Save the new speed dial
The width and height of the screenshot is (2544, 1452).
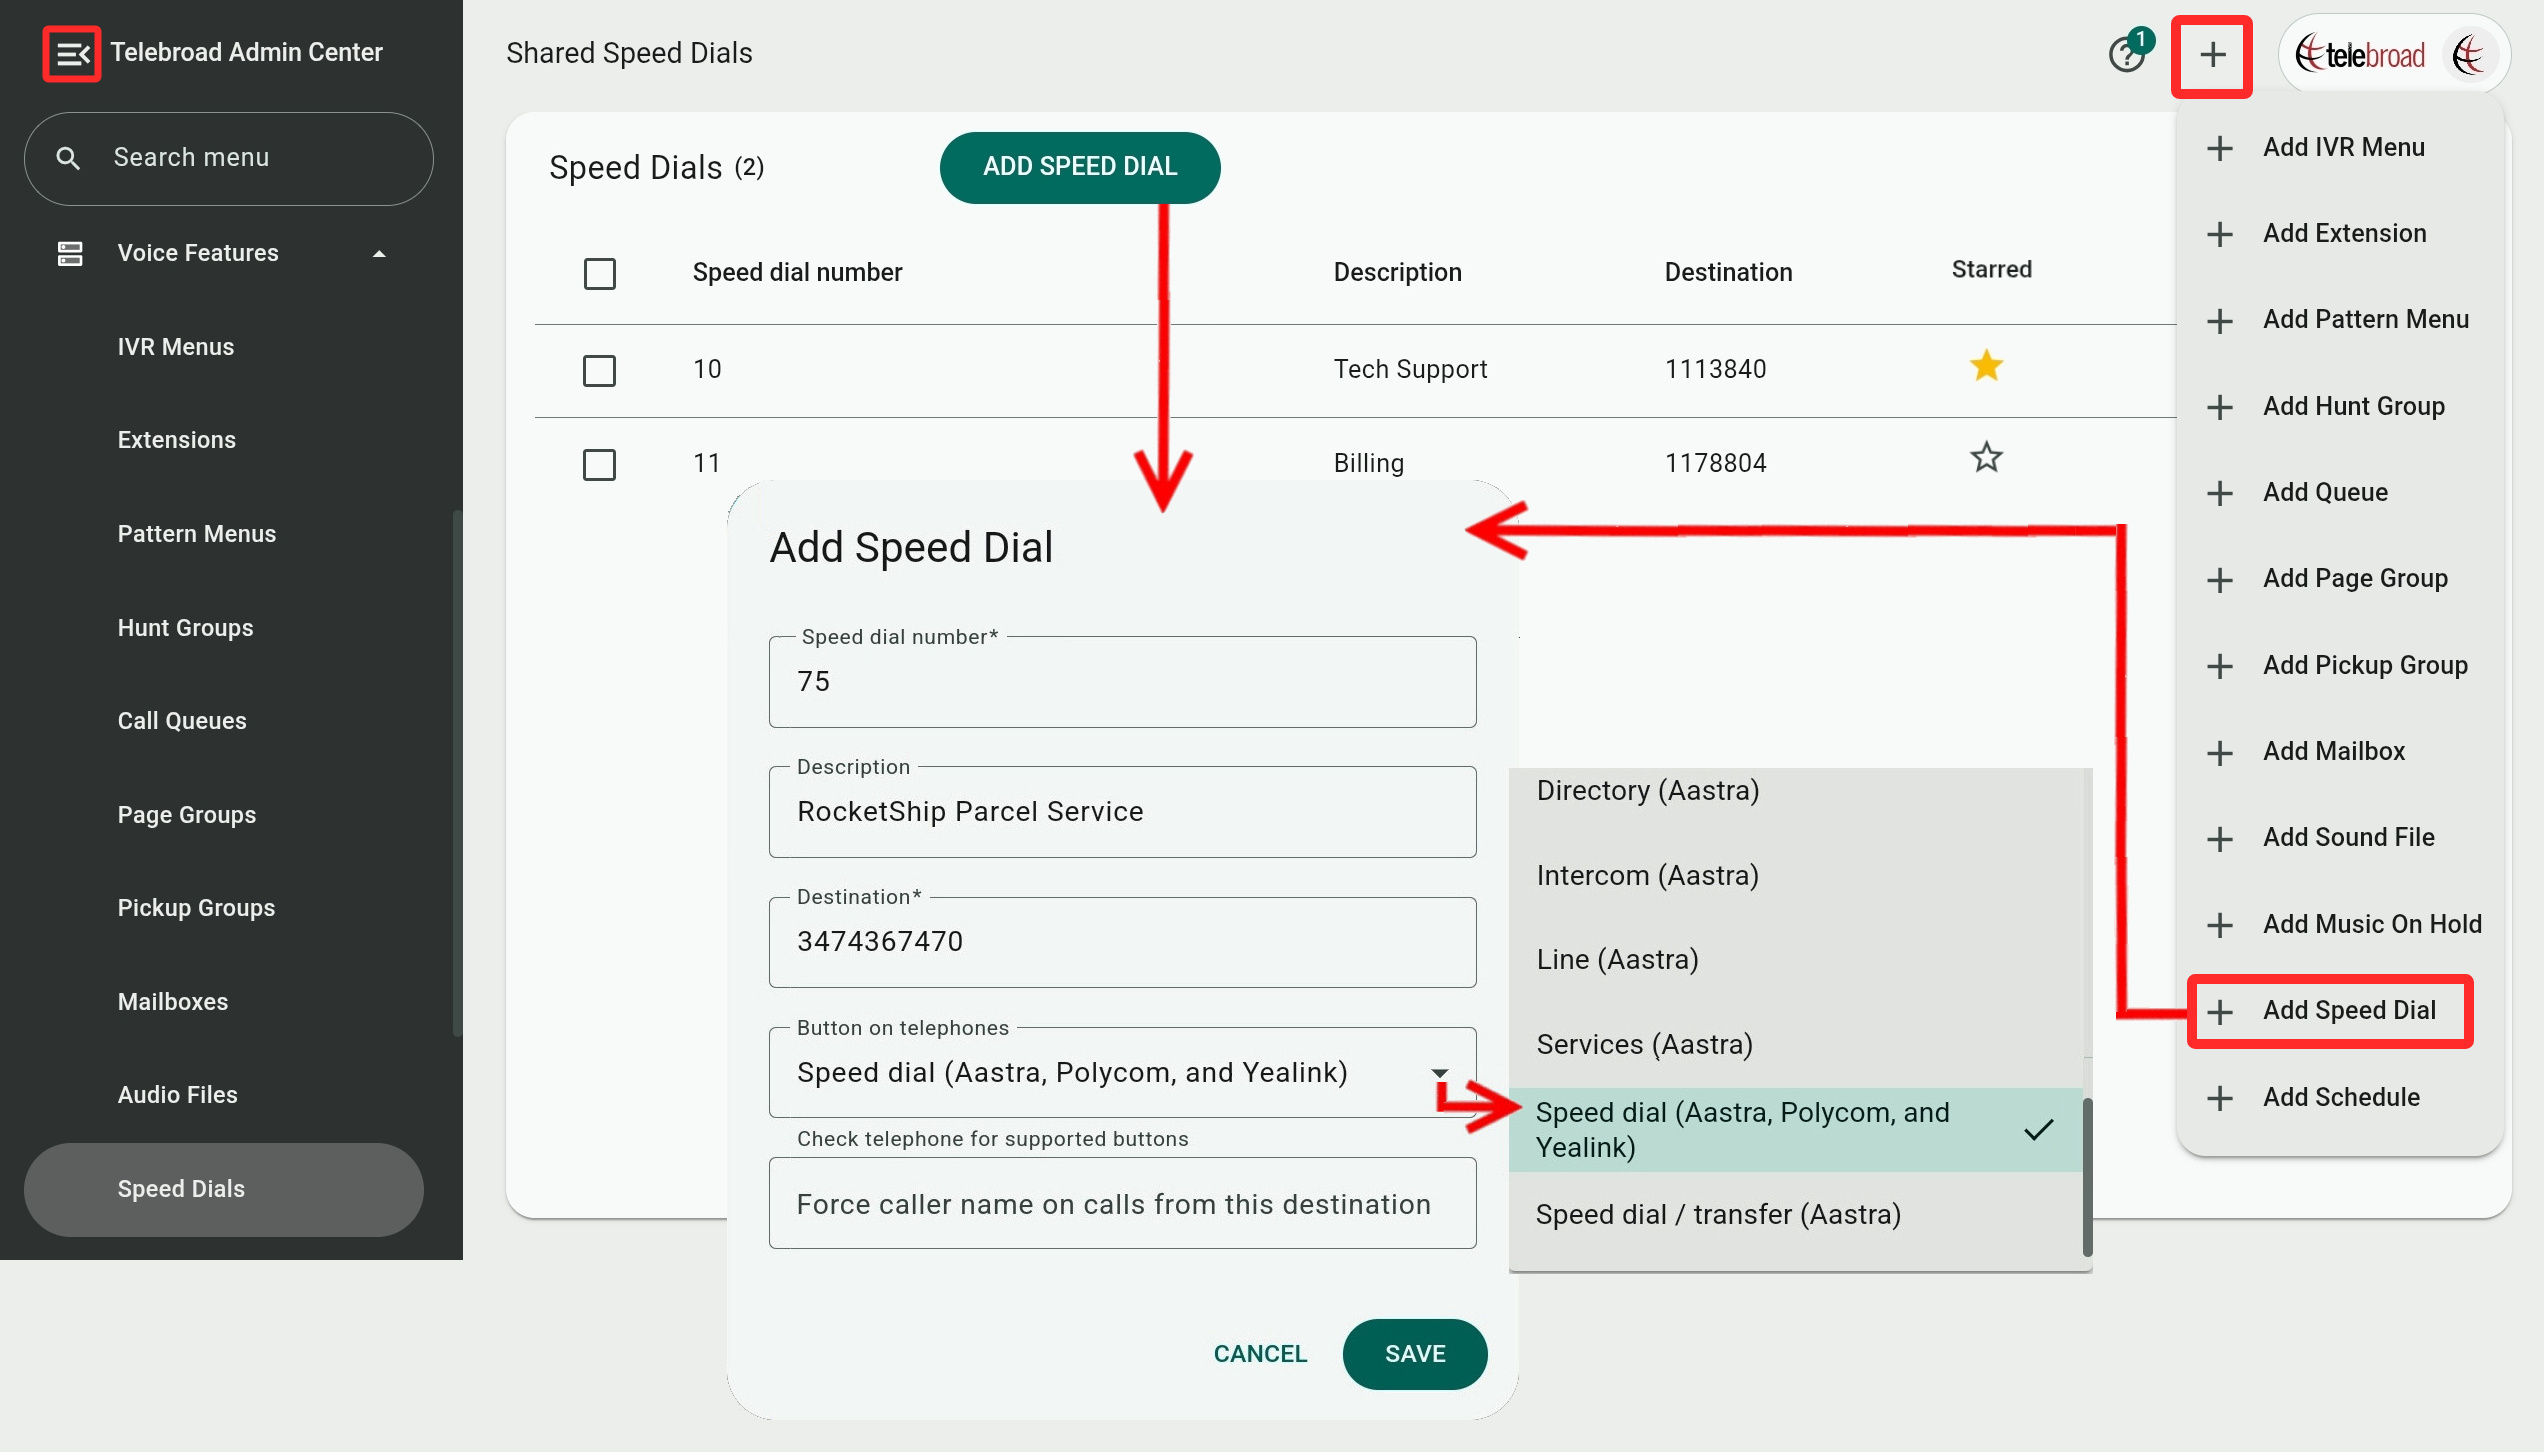point(1414,1354)
